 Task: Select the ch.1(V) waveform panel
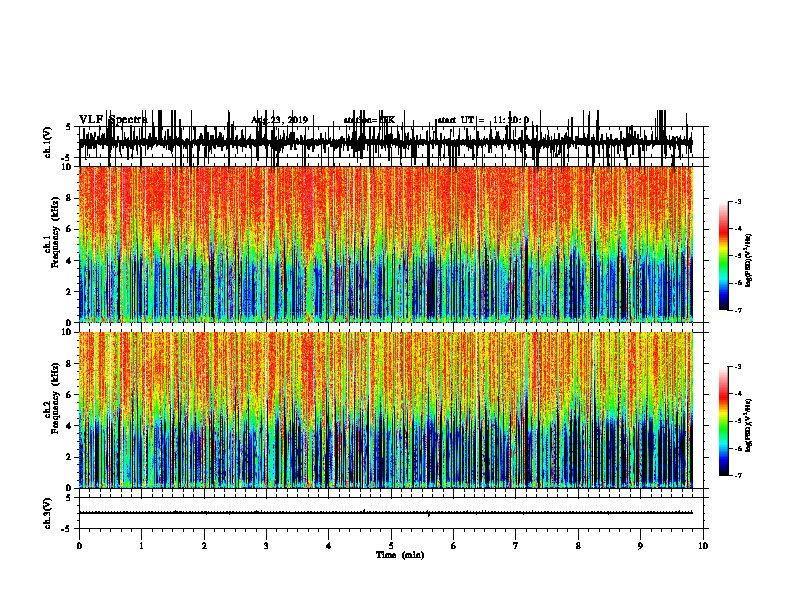click(393, 142)
